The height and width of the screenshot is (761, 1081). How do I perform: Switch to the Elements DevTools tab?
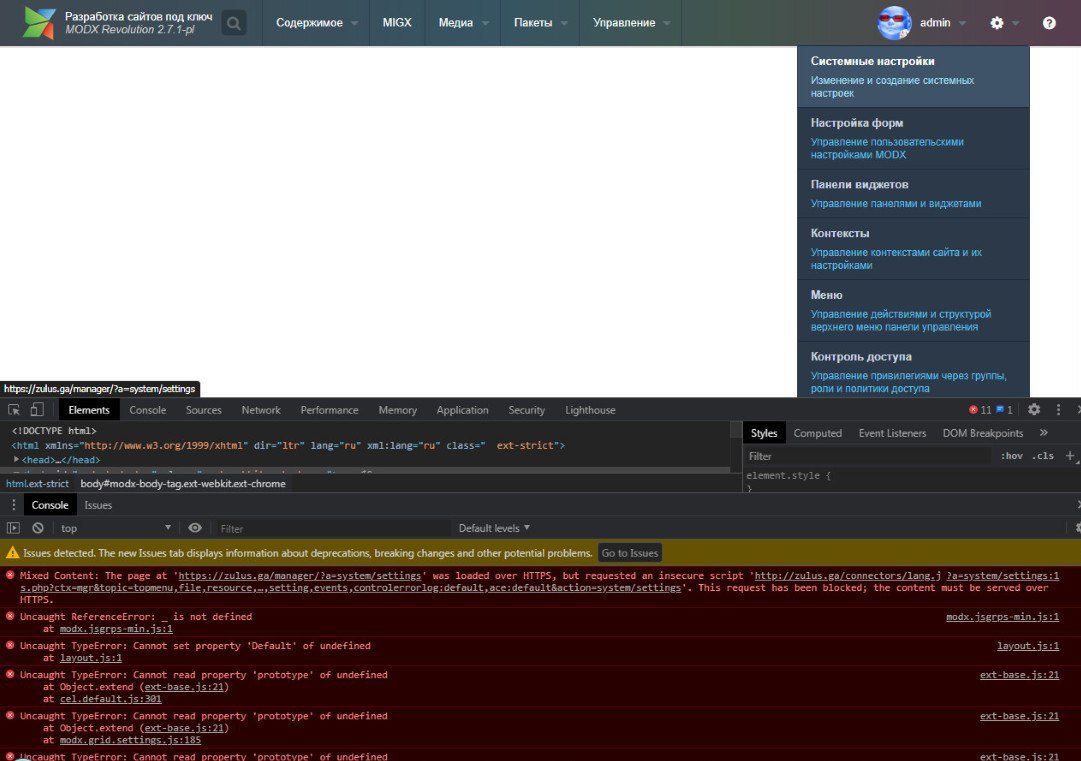89,409
